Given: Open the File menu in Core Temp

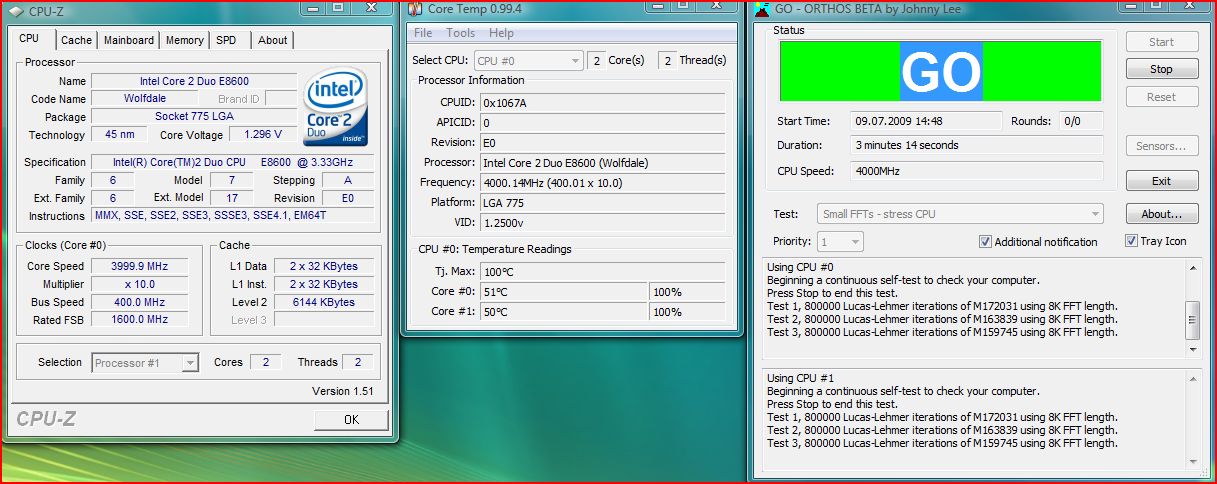Looking at the screenshot, I should point(424,33).
